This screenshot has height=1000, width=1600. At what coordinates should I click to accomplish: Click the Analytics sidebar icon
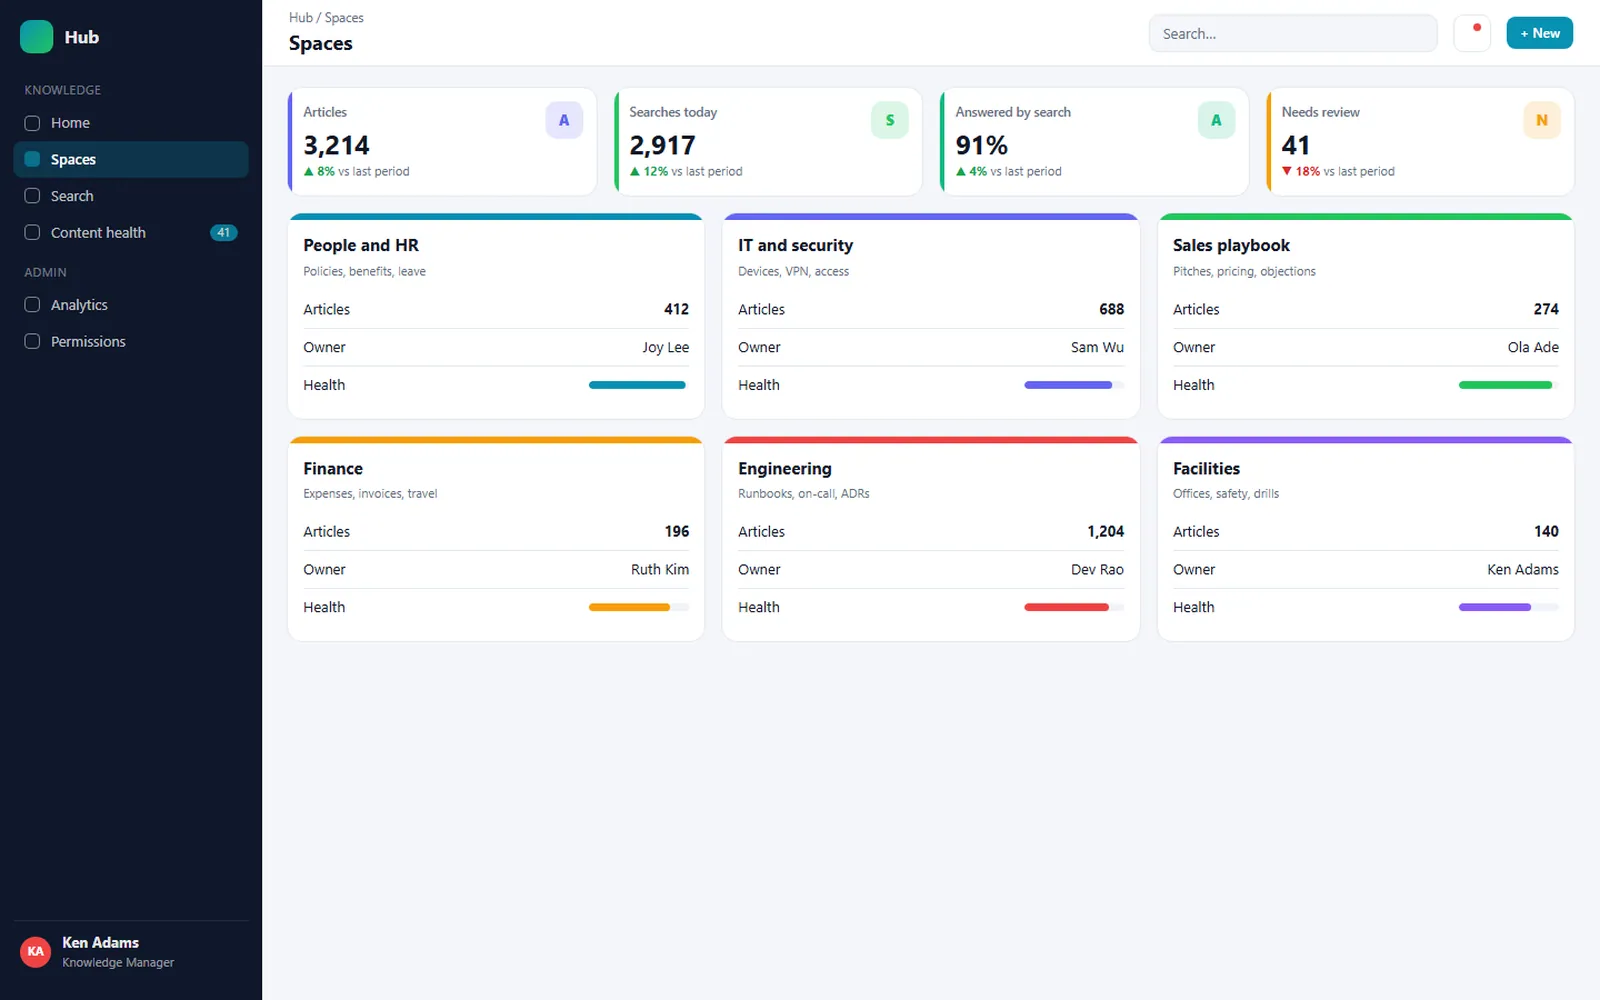(x=32, y=305)
